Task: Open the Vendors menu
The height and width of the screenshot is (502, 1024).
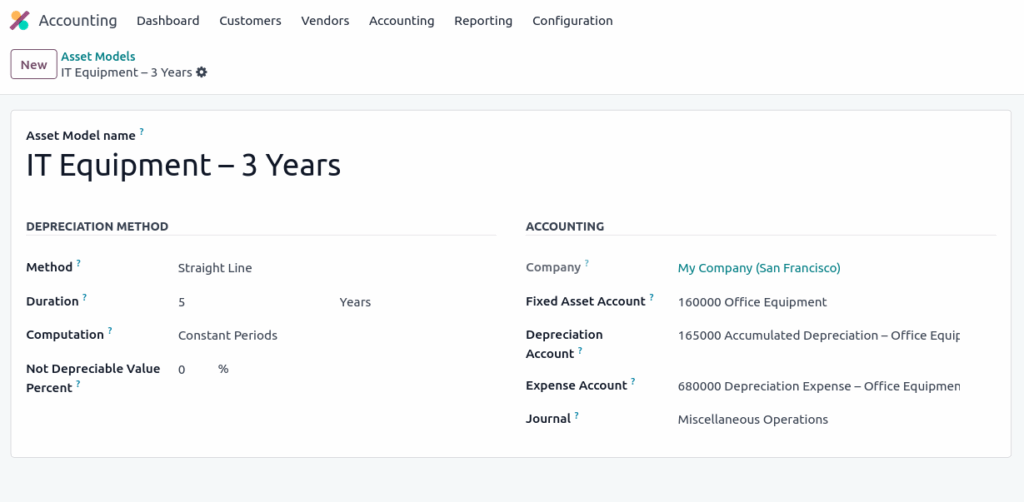Action: click(325, 21)
